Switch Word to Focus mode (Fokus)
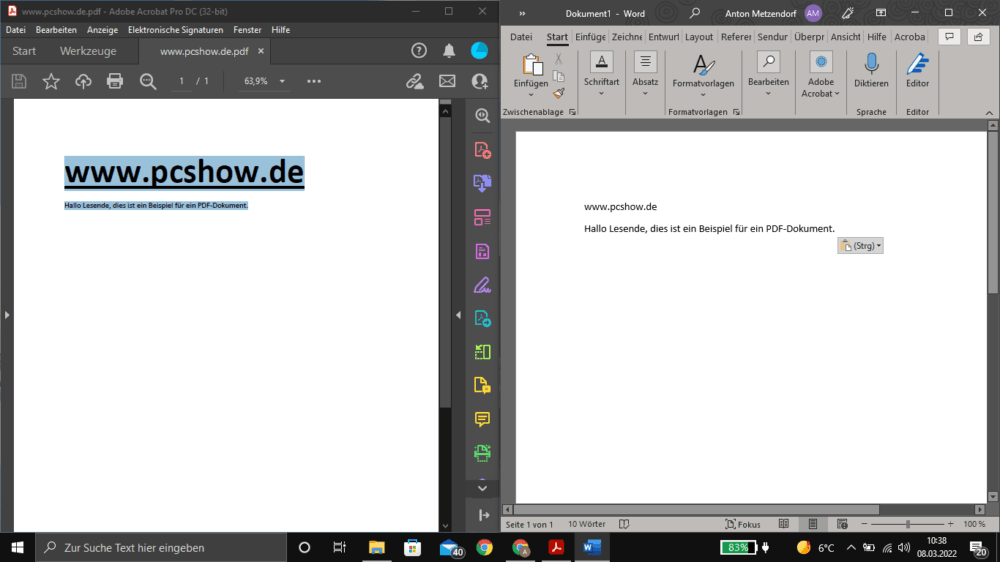1000x562 pixels. (x=743, y=524)
